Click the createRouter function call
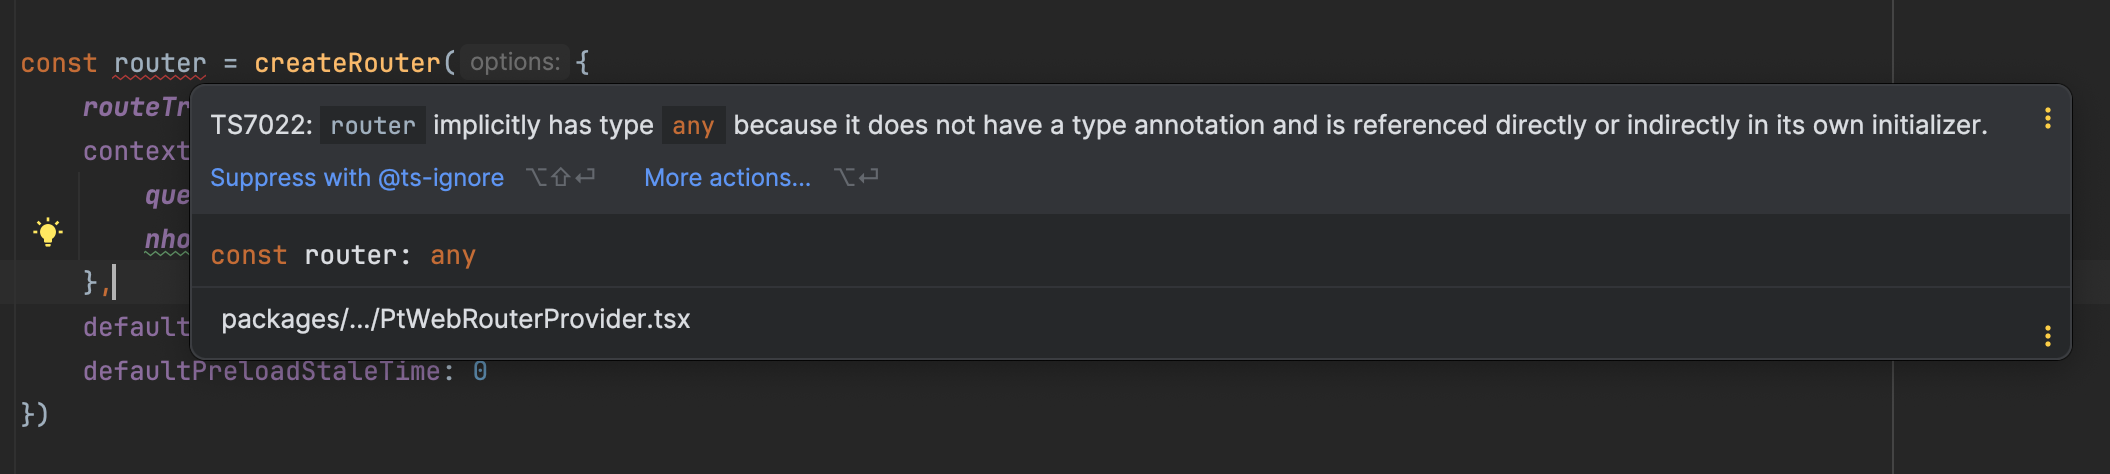 [x=347, y=63]
